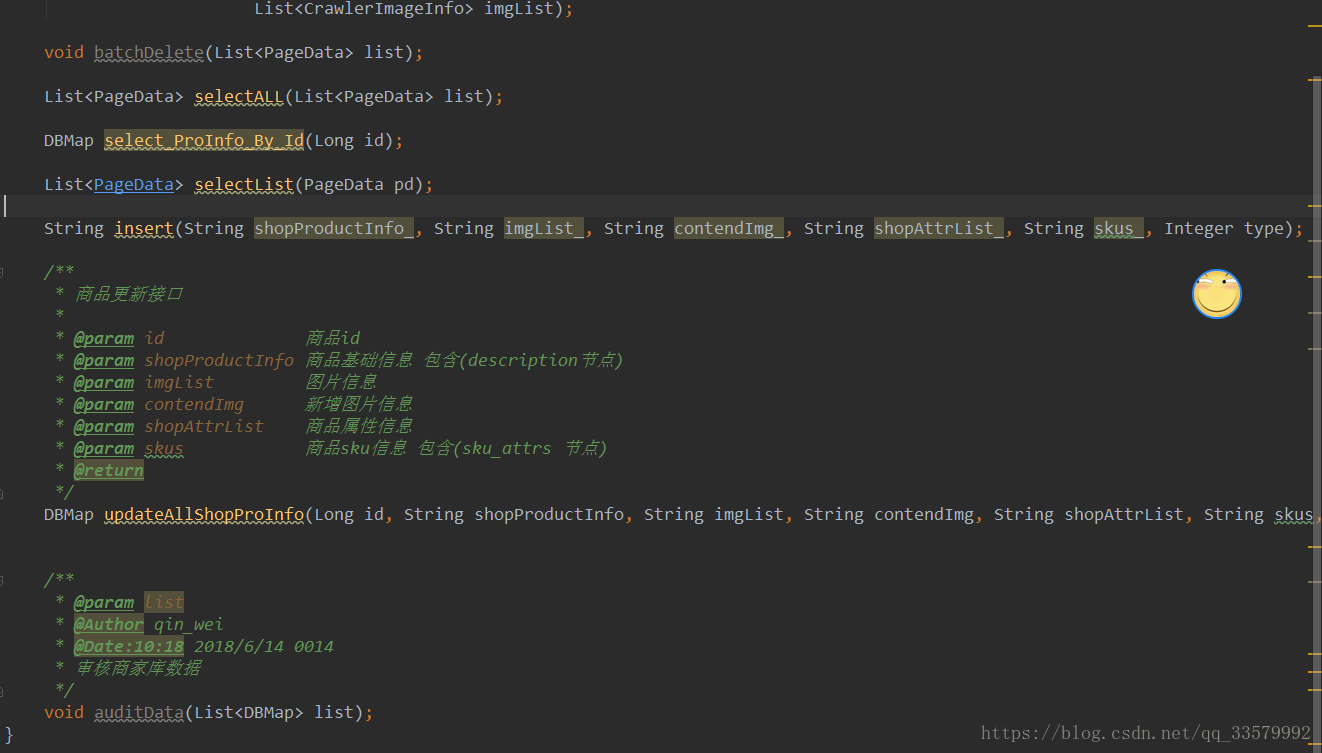Collapse the product update Javadoc at its opening fold marker
Screen dimensions: 1322x753
tap(3, 272)
